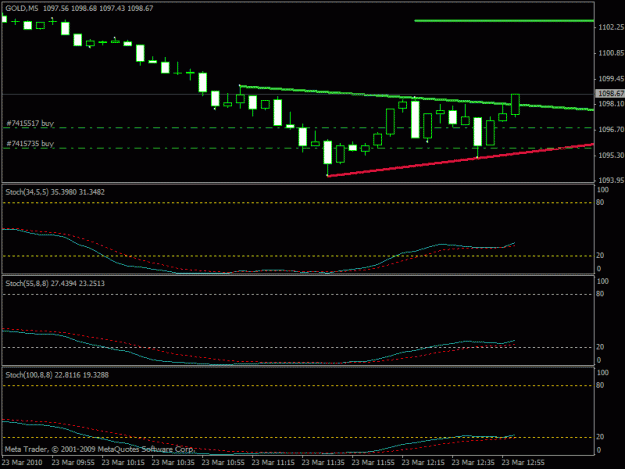The width and height of the screenshot is (625, 469).
Task: Click the '23 Mar 12:55' time label
Action: tap(523, 462)
